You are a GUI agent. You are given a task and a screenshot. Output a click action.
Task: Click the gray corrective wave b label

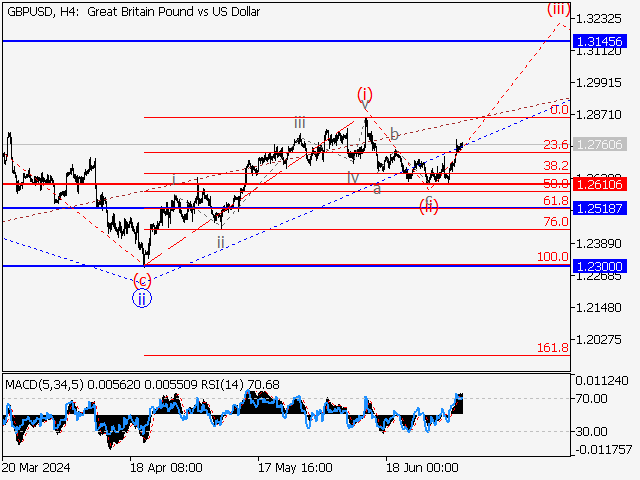pos(394,133)
